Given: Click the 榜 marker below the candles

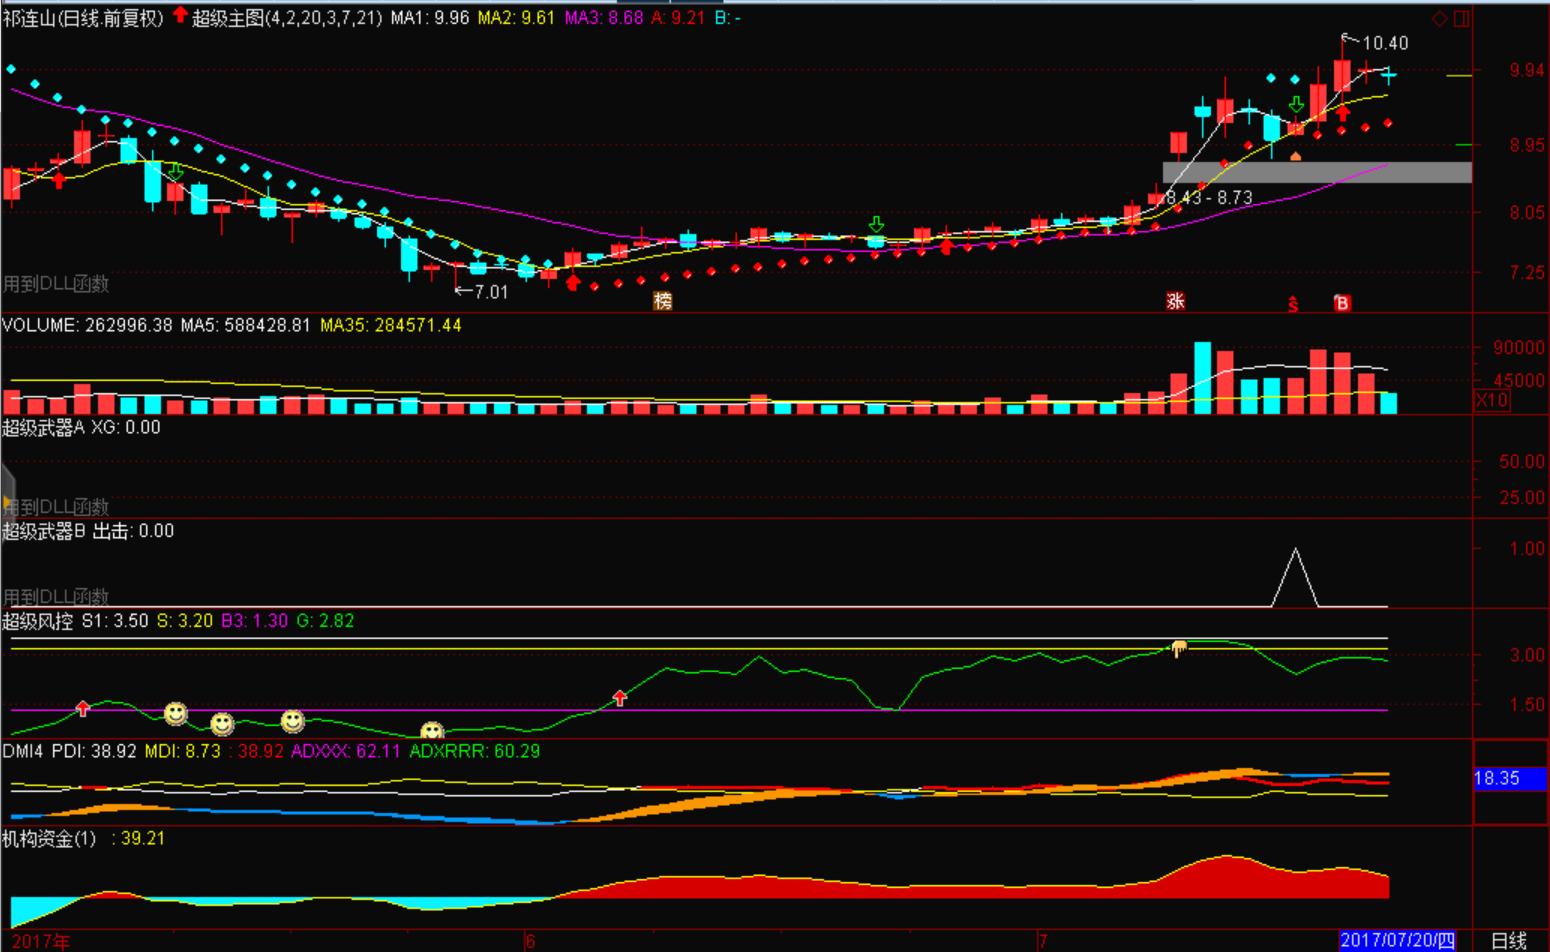Looking at the screenshot, I should tap(662, 301).
